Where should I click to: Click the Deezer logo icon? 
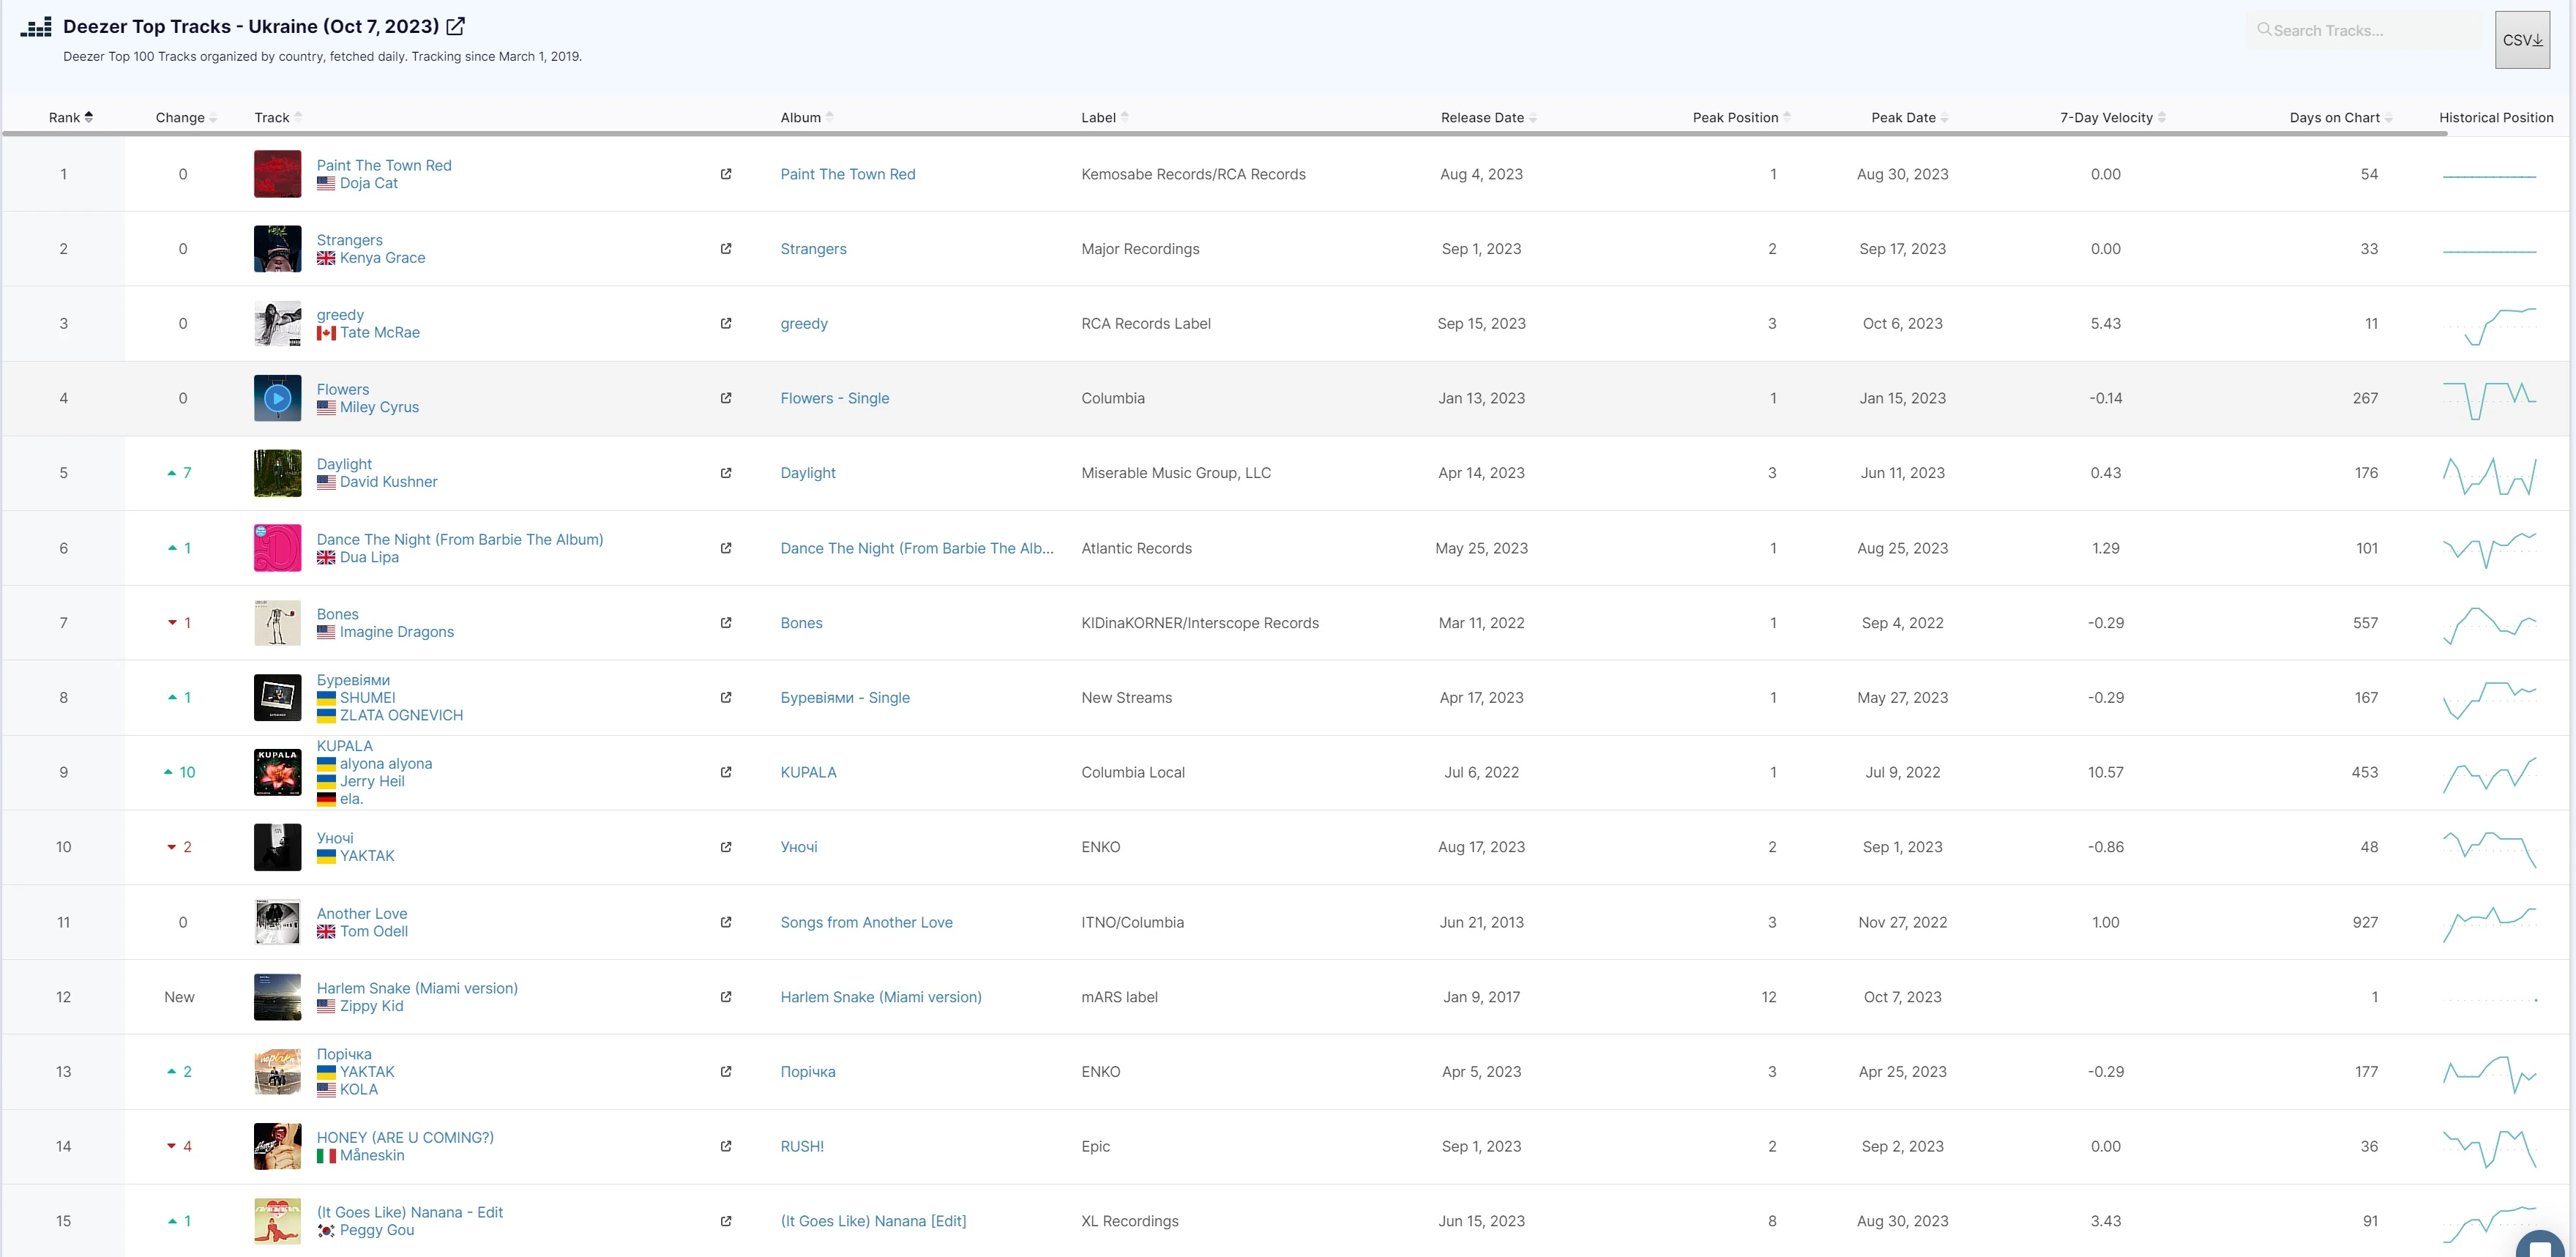pos(36,27)
